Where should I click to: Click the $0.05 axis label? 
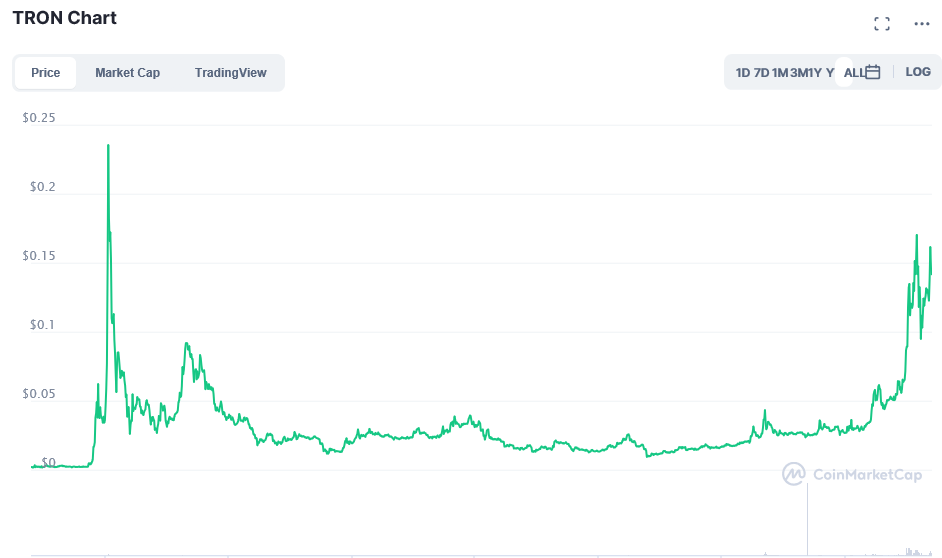[39, 394]
